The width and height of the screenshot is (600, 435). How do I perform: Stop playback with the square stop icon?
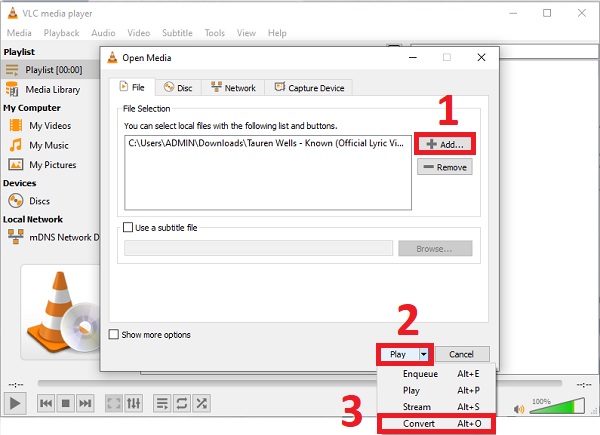65,403
